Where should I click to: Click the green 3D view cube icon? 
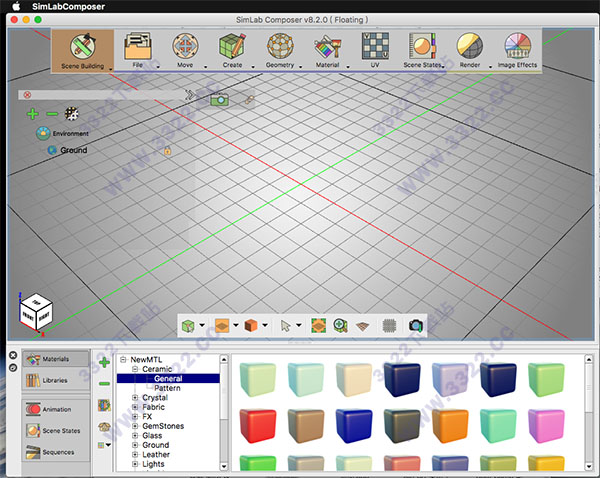click(x=188, y=326)
